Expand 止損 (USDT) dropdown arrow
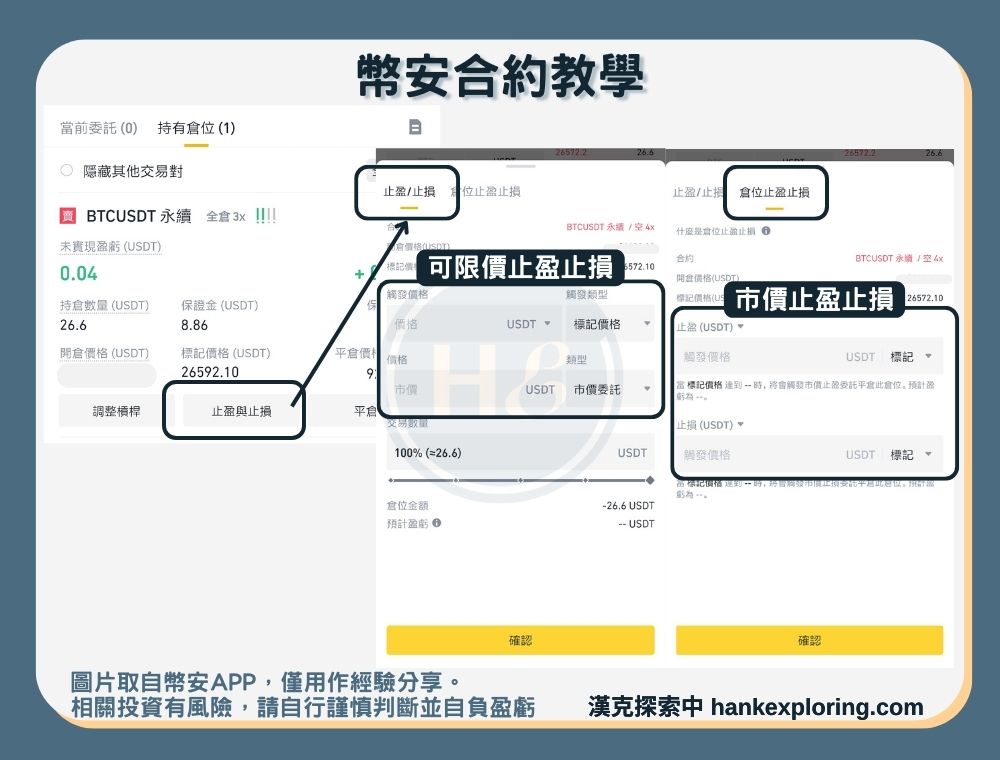 740,425
